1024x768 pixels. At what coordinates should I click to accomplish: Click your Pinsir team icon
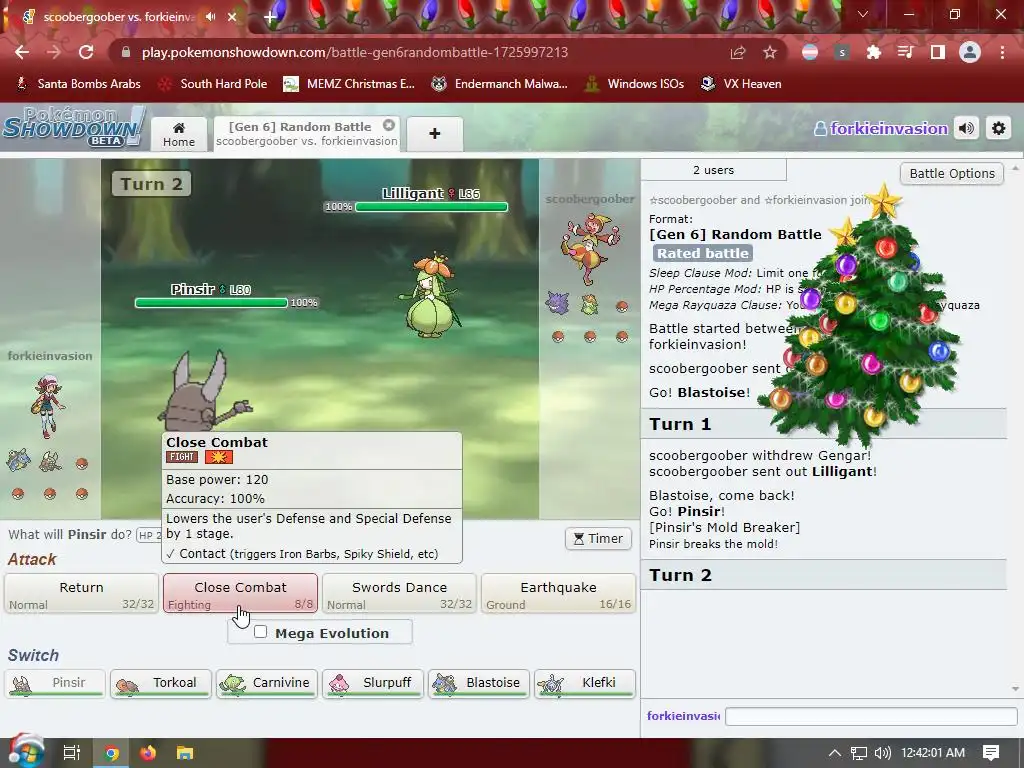[x=50, y=462]
